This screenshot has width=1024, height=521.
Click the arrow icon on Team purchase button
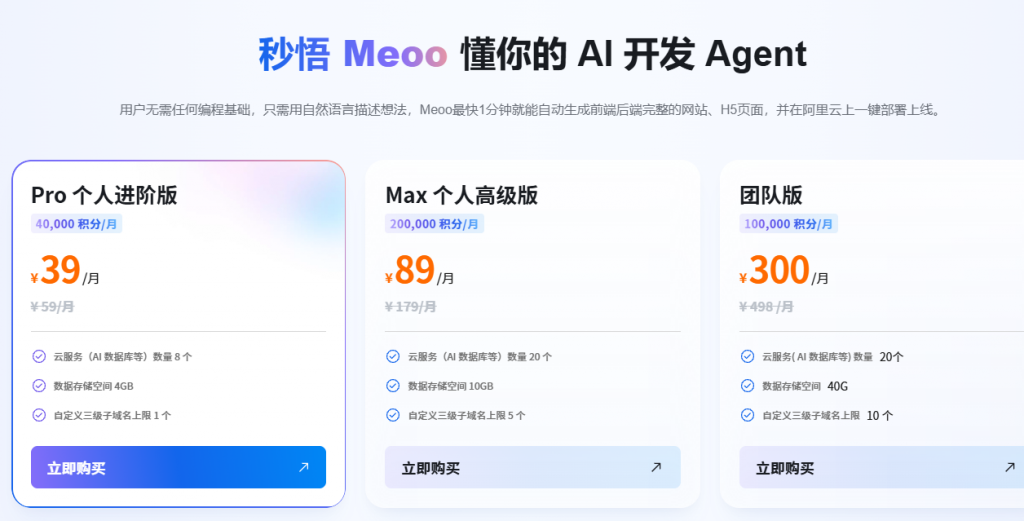tap(1010, 467)
